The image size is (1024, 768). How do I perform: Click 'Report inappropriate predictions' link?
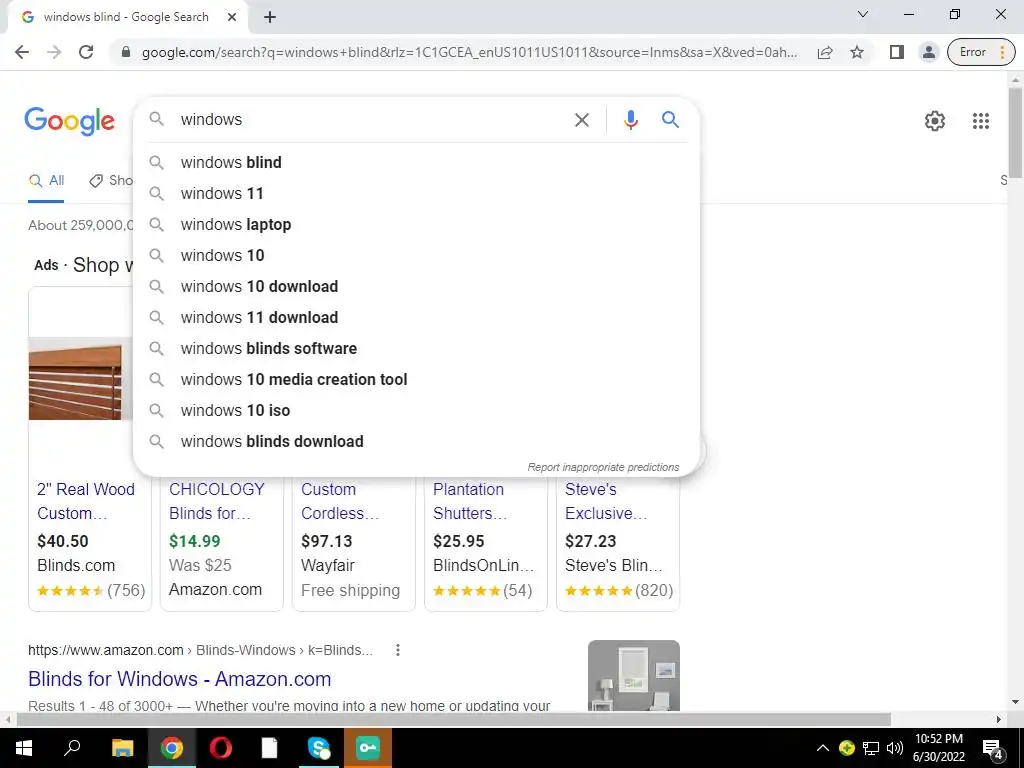point(603,467)
